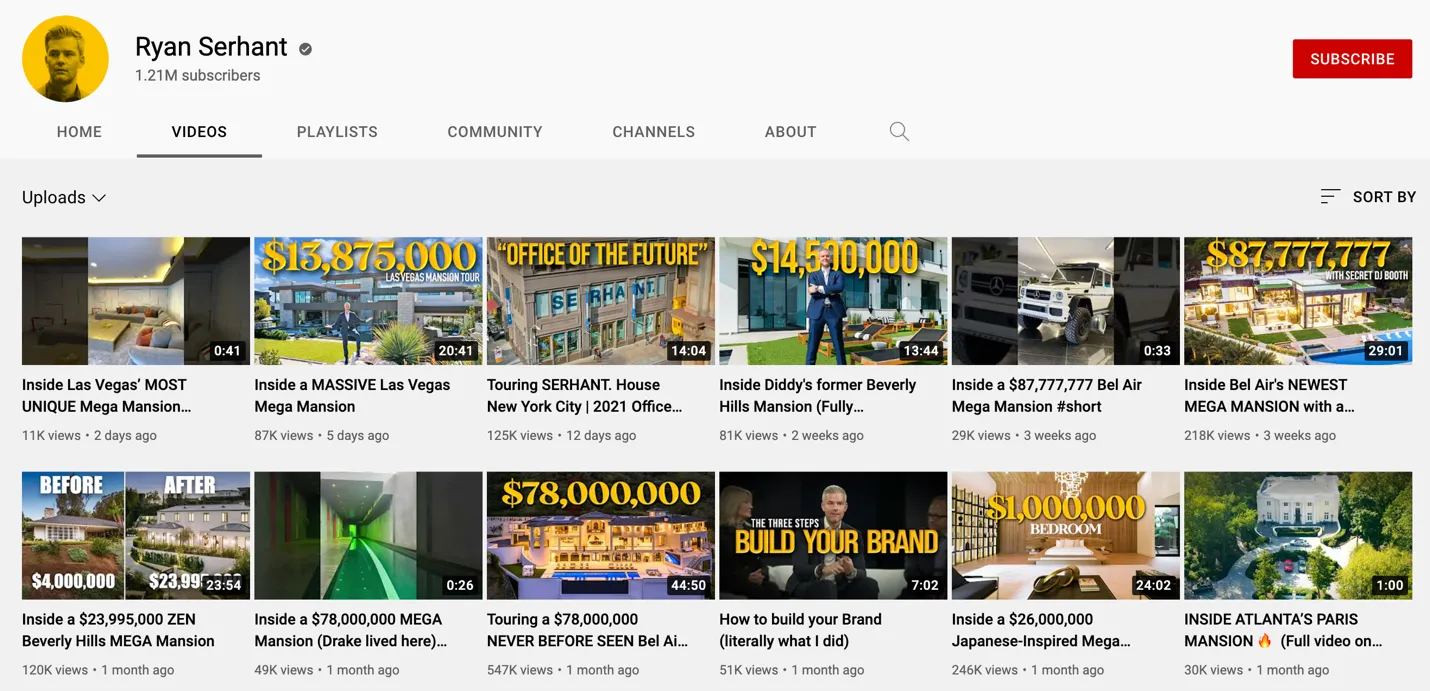Expand the Uploads dropdown
The image size is (1430, 691).
click(x=64, y=198)
